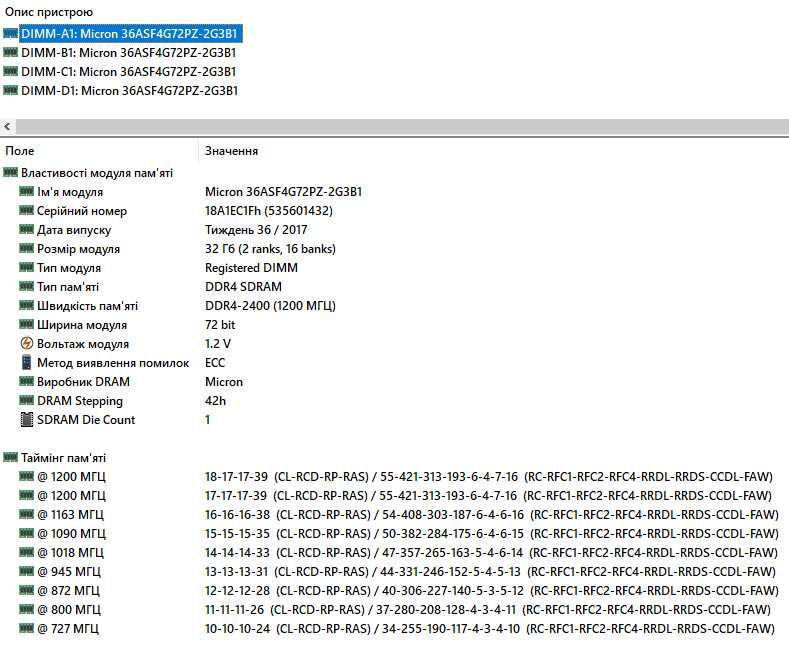Screen dimensions: 789x648
Task: Click the icon next to 'Дата випуску'
Action: point(27,229)
